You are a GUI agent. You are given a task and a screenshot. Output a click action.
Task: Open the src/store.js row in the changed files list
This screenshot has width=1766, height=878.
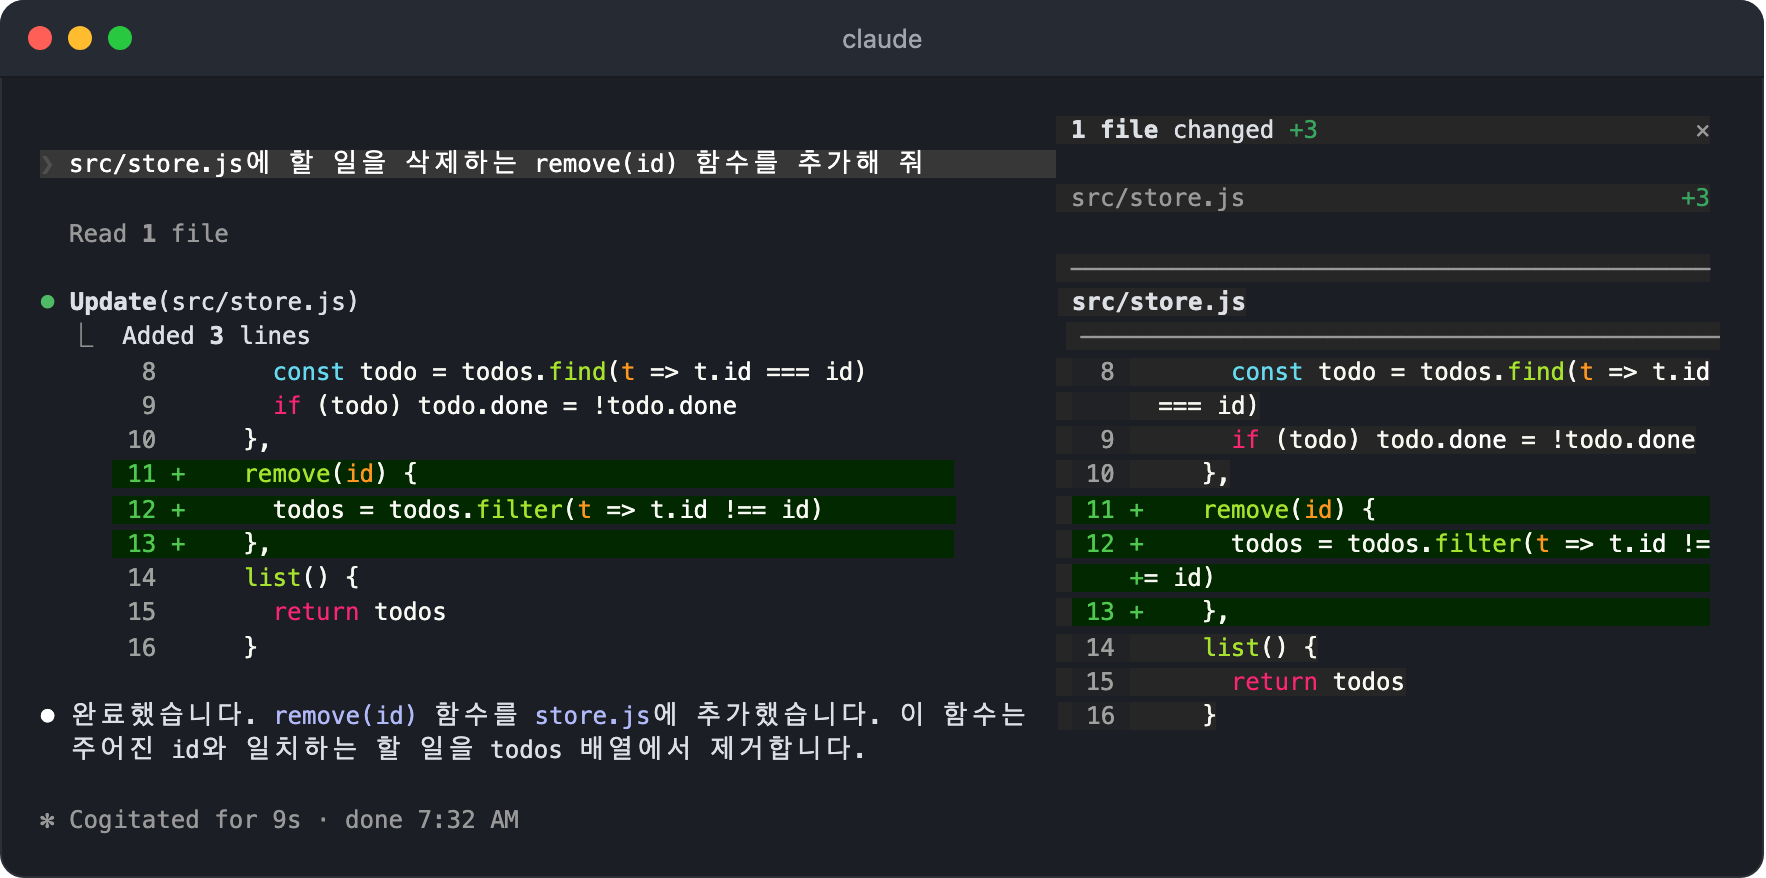[x=1383, y=198]
